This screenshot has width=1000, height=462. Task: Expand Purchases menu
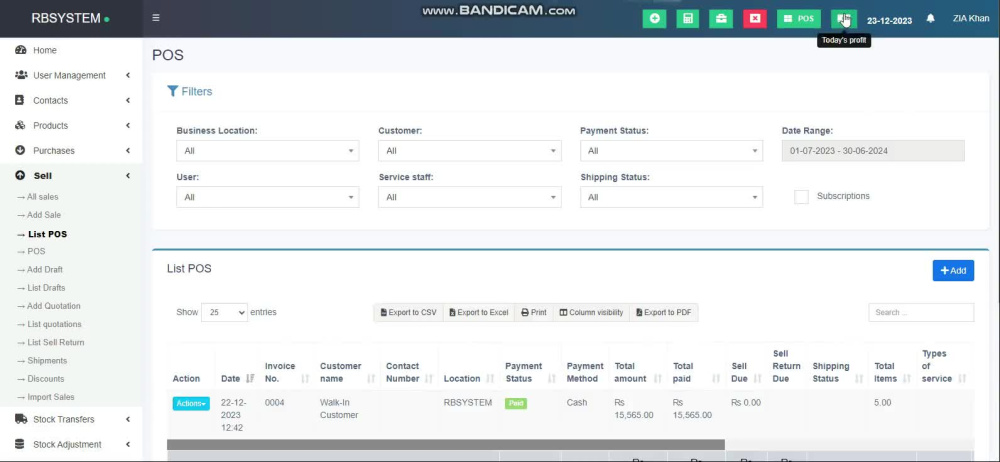pos(71,151)
